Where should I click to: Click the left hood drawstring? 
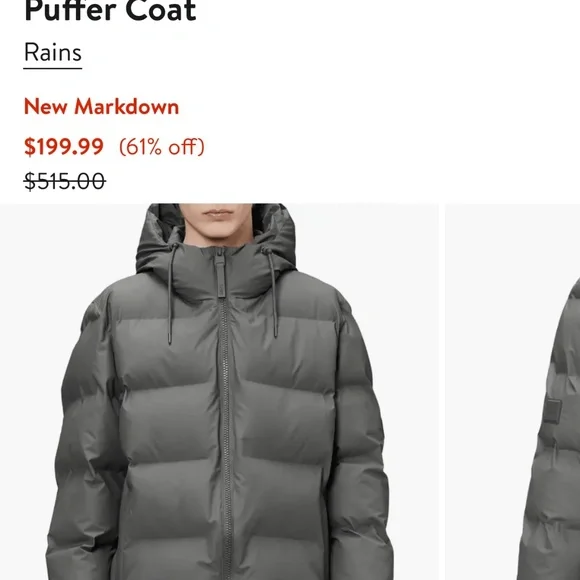click(x=171, y=294)
